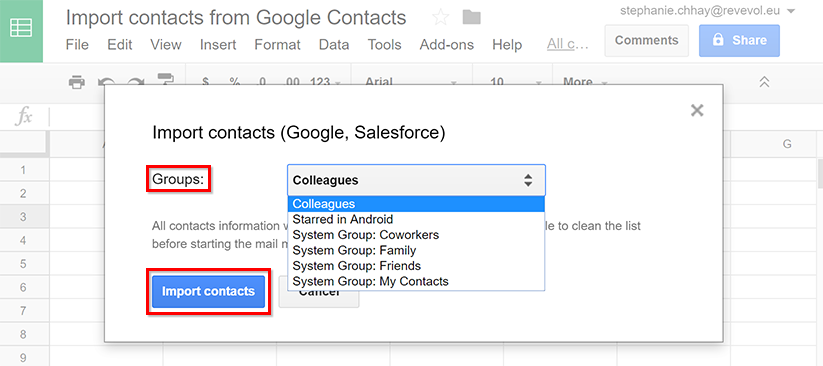Expand the More toolbar dropdown
Screen dimensions: 823x366
tap(585, 82)
